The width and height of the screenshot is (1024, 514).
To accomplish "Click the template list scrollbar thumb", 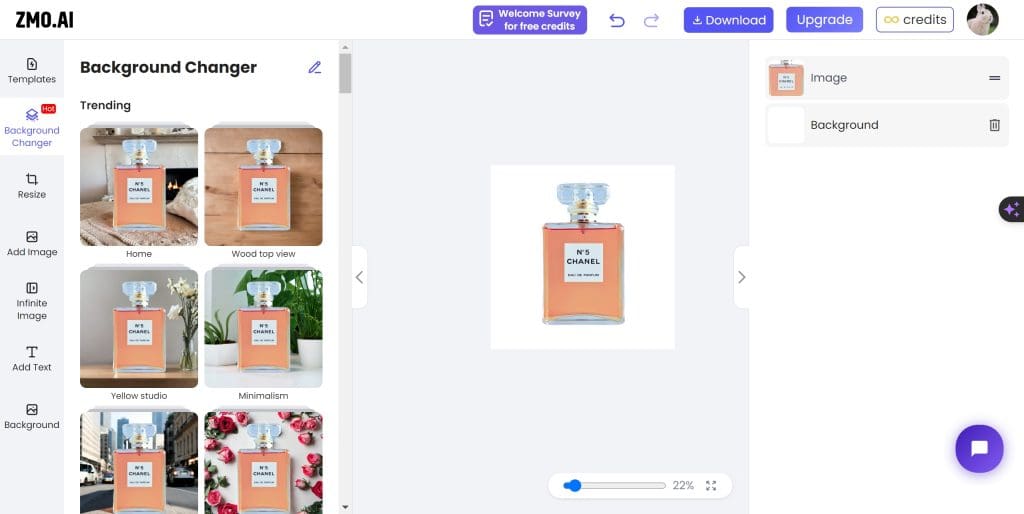I will pos(345,74).
